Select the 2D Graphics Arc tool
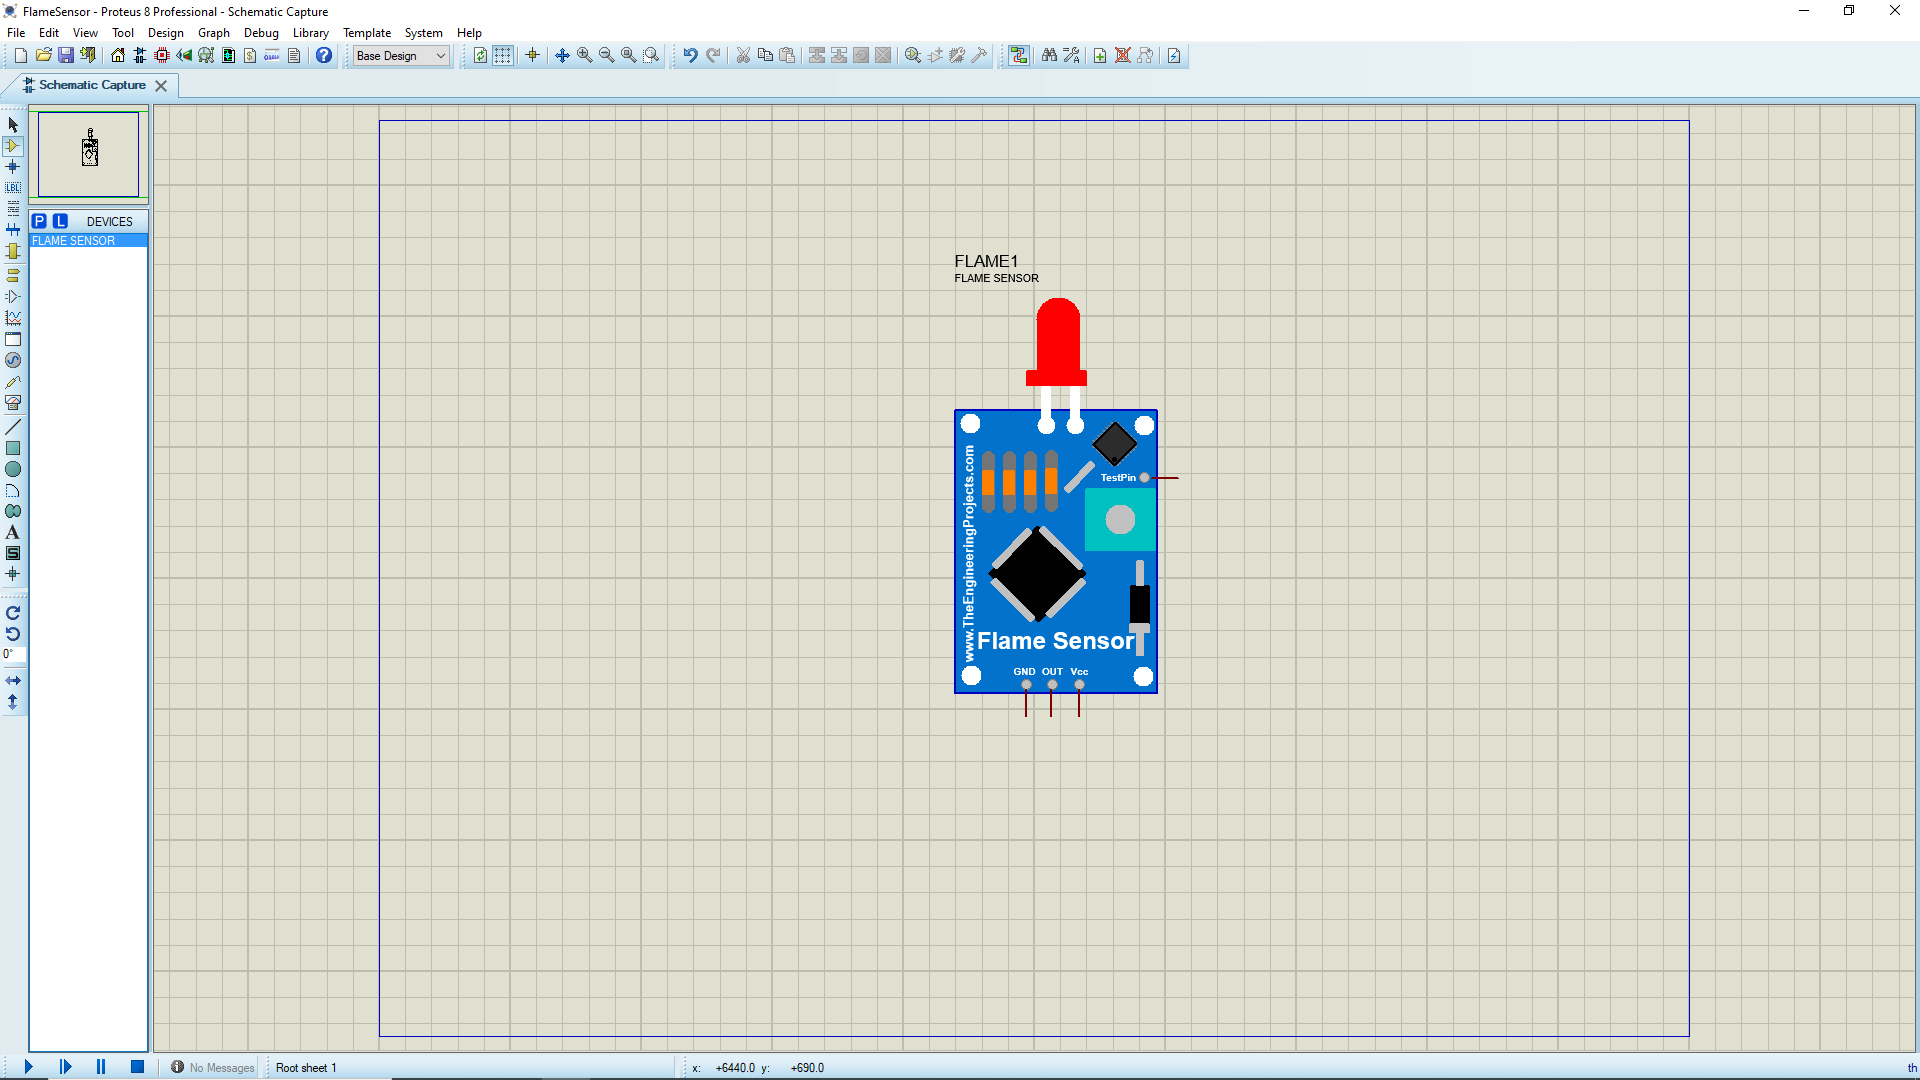1920x1080 pixels. [13, 490]
